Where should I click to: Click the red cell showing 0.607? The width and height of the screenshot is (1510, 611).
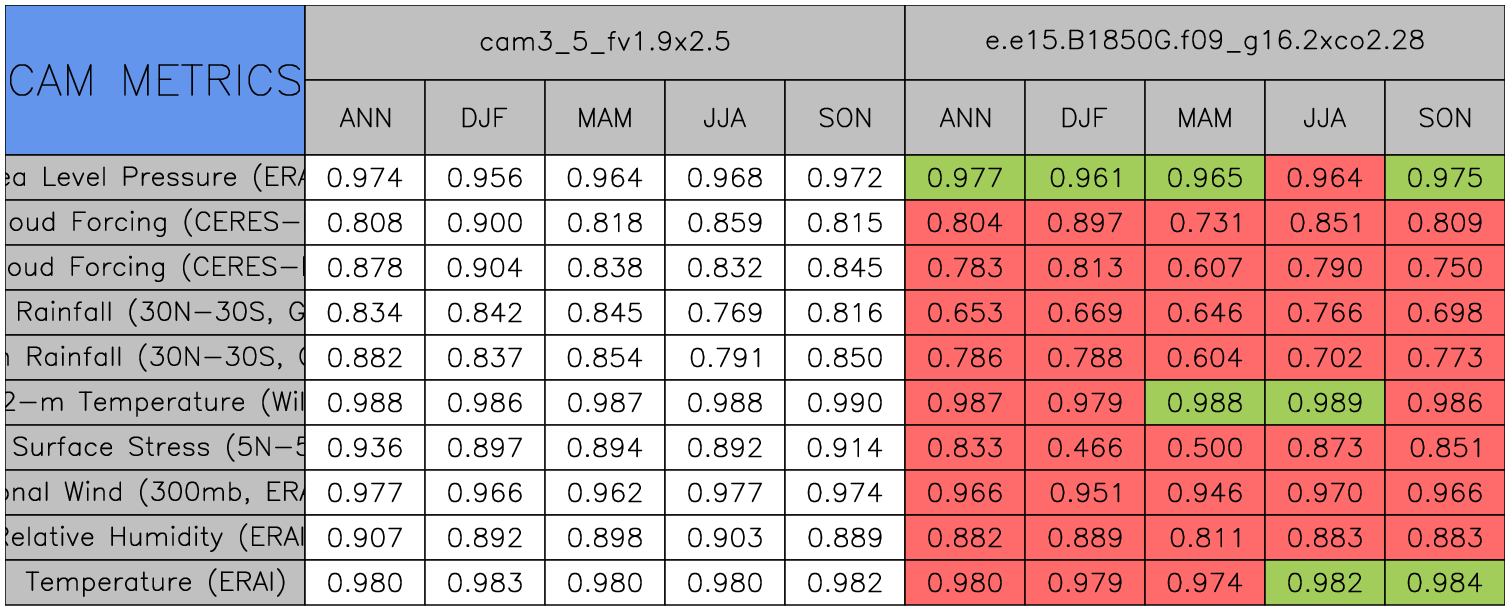pyautogui.click(x=1204, y=268)
